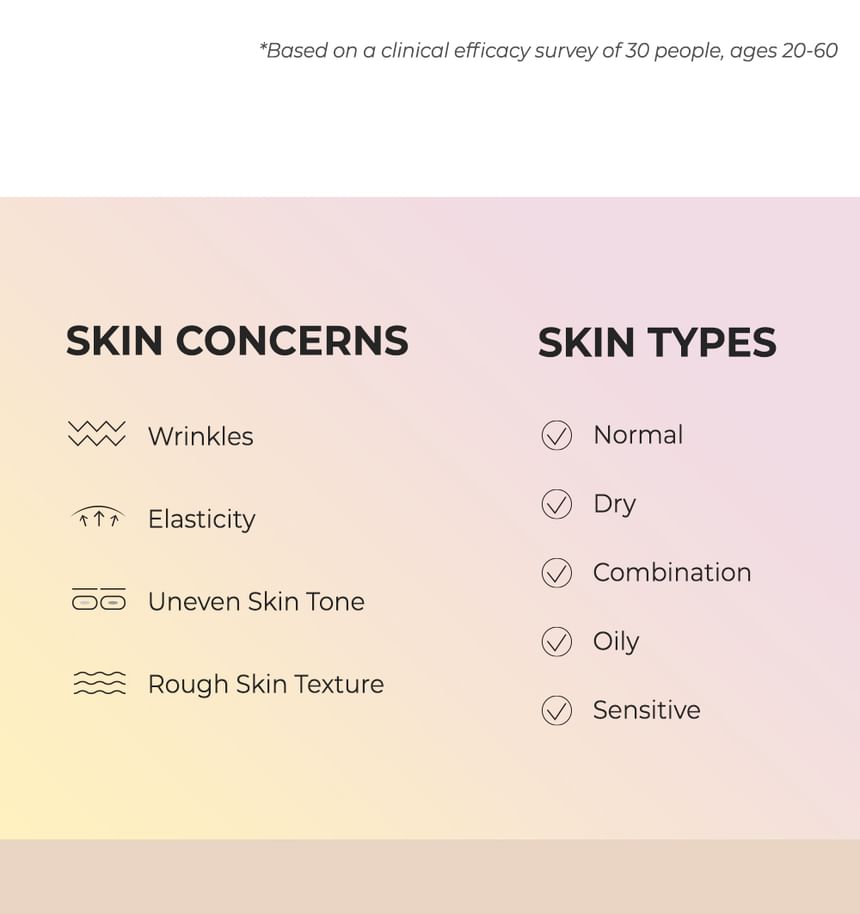
Task: Click the checkmark circle beside Normal
Action: click(556, 435)
